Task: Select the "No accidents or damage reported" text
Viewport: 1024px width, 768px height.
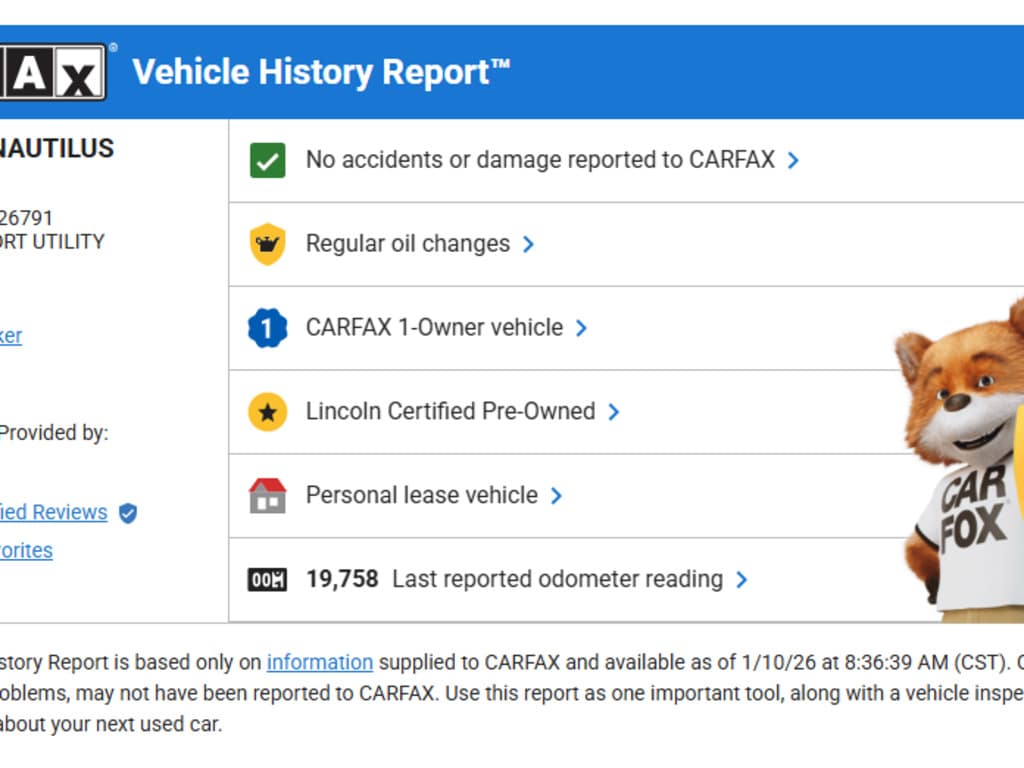Action: (540, 160)
